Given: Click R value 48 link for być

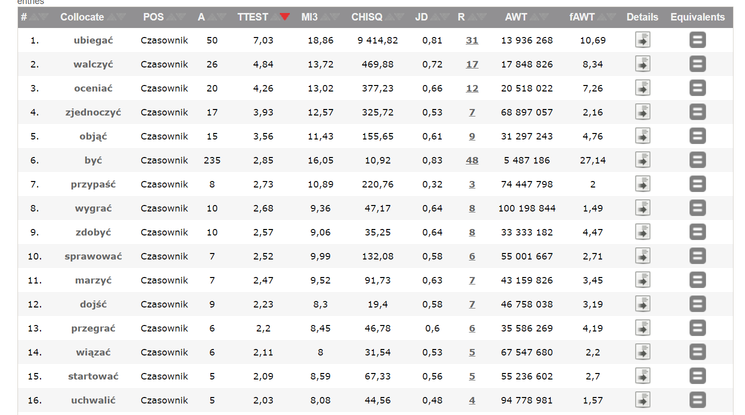Looking at the screenshot, I should point(472,160).
